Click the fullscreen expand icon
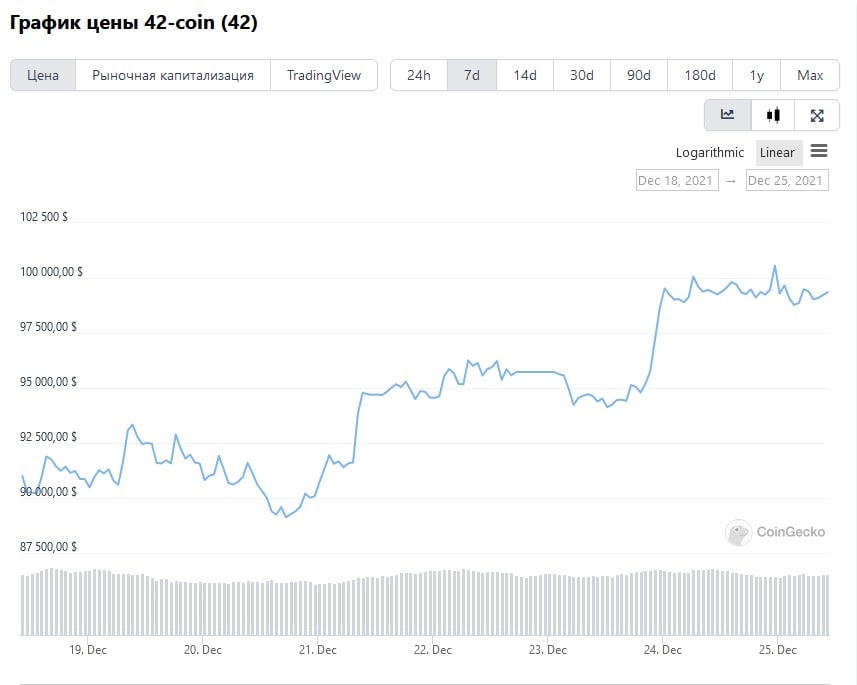Screen dimensions: 857x685 [817, 115]
